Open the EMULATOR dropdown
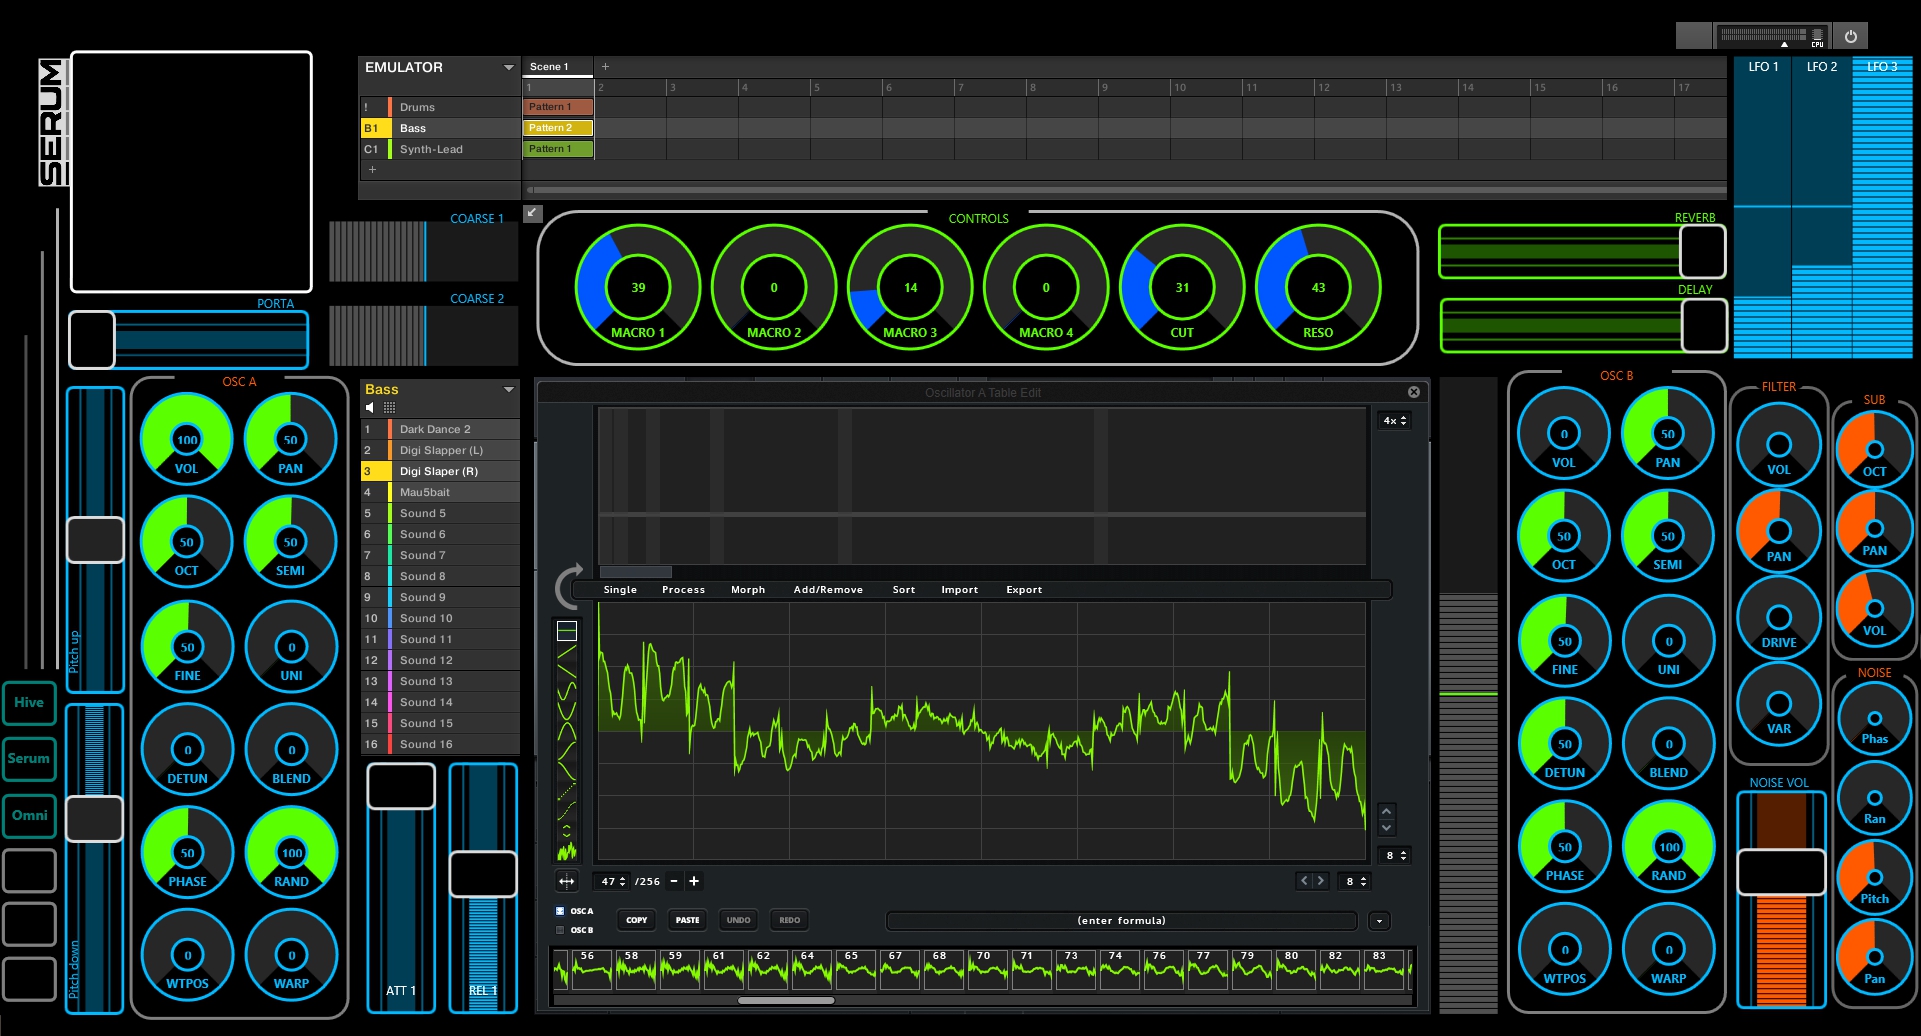This screenshot has height=1036, width=1921. click(x=508, y=67)
